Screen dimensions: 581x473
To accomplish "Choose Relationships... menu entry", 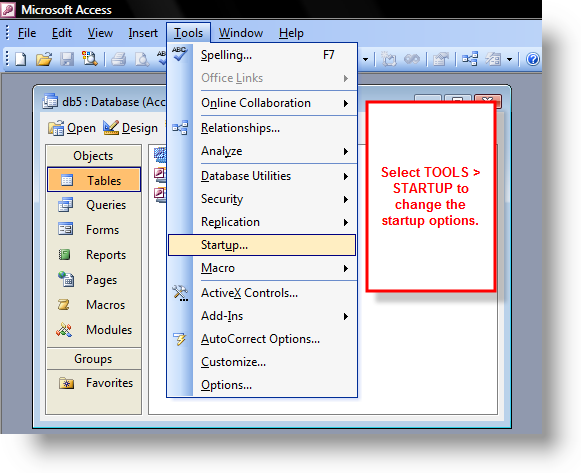I will (x=262, y=128).
